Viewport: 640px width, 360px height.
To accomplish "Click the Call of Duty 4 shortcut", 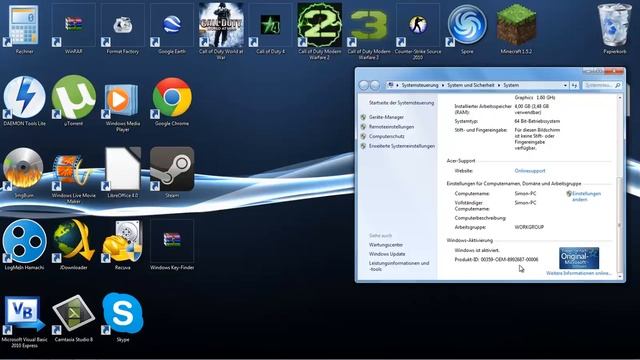I will pos(270,25).
